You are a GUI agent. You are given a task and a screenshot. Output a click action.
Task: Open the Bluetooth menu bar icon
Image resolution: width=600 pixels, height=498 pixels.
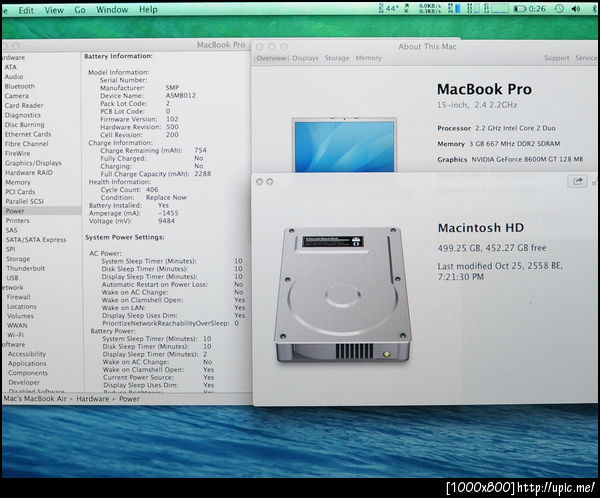click(595, 8)
